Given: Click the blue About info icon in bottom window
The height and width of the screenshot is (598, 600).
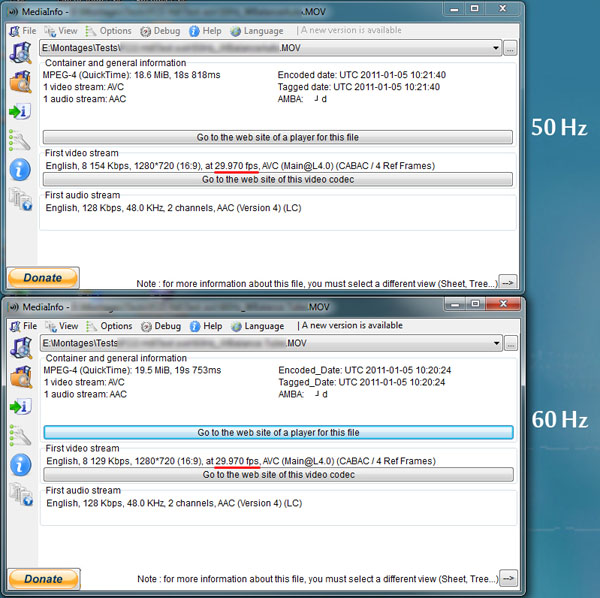Looking at the screenshot, I should 21,465.
